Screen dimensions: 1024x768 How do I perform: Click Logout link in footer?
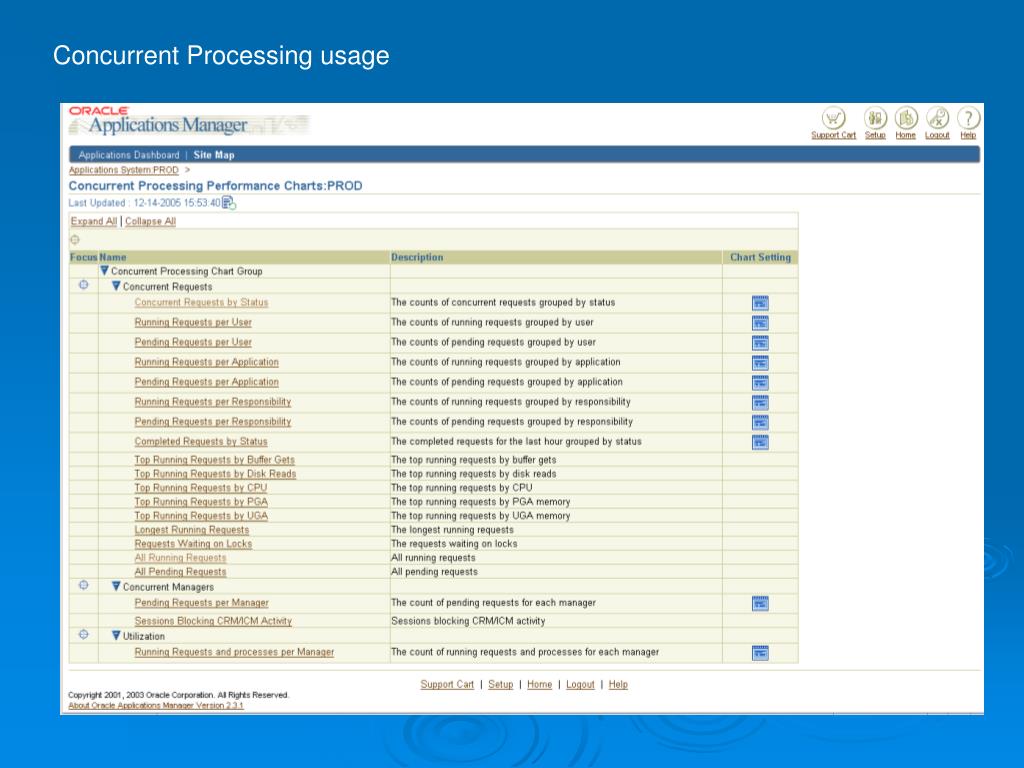coord(581,684)
